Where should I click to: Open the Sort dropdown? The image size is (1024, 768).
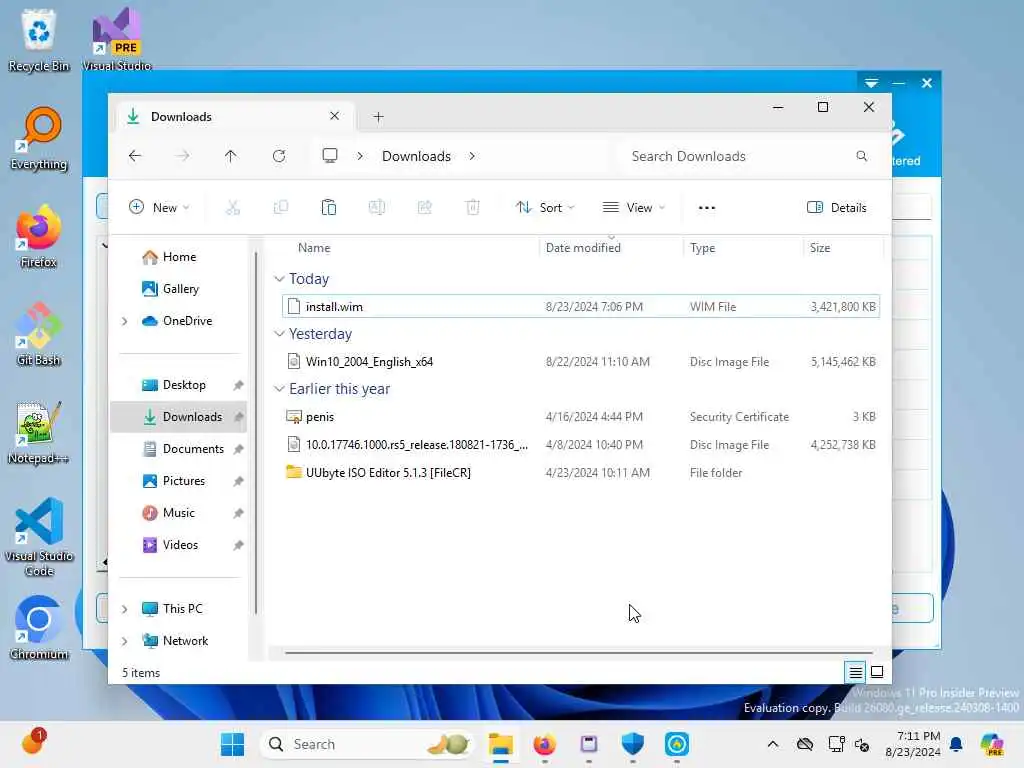[545, 208]
